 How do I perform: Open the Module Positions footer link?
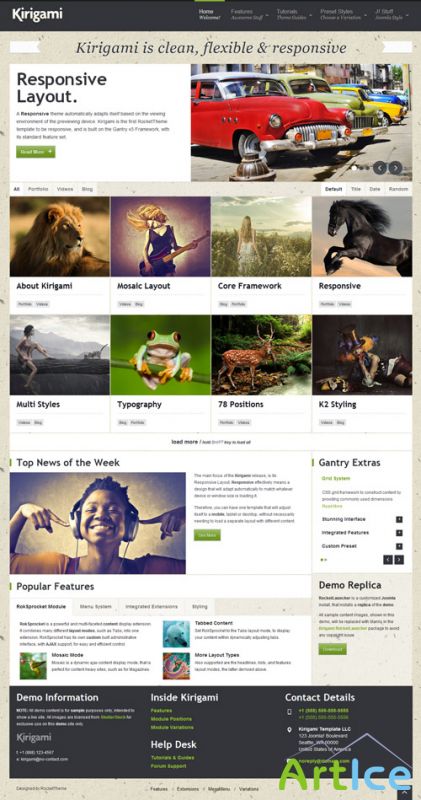[171, 719]
